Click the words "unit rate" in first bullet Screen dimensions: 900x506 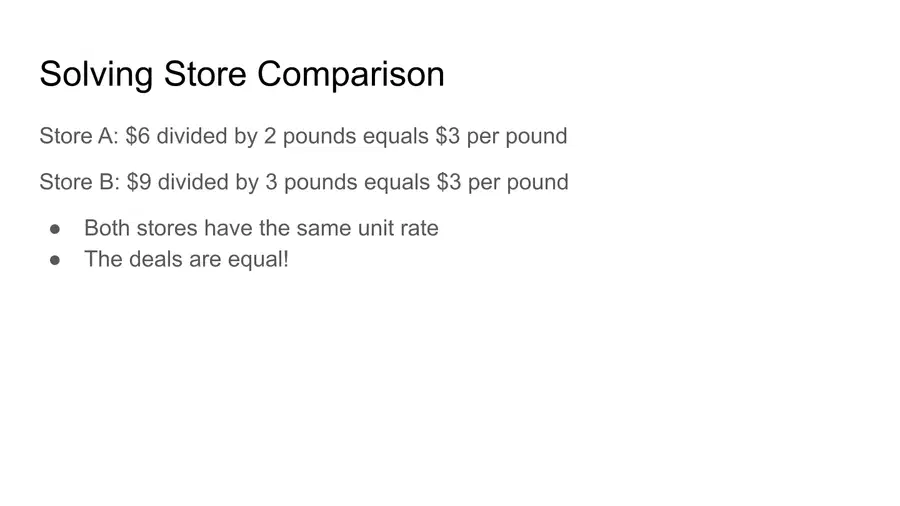[398, 228]
